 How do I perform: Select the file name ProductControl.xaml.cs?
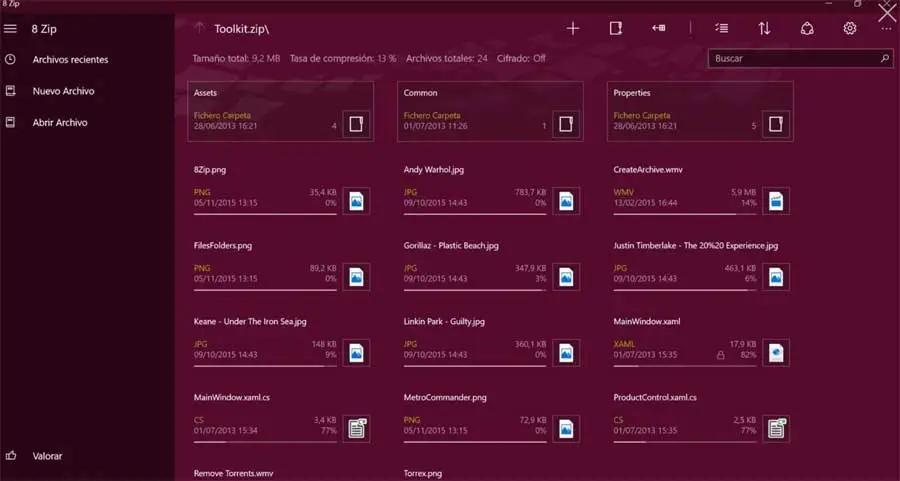pos(655,397)
